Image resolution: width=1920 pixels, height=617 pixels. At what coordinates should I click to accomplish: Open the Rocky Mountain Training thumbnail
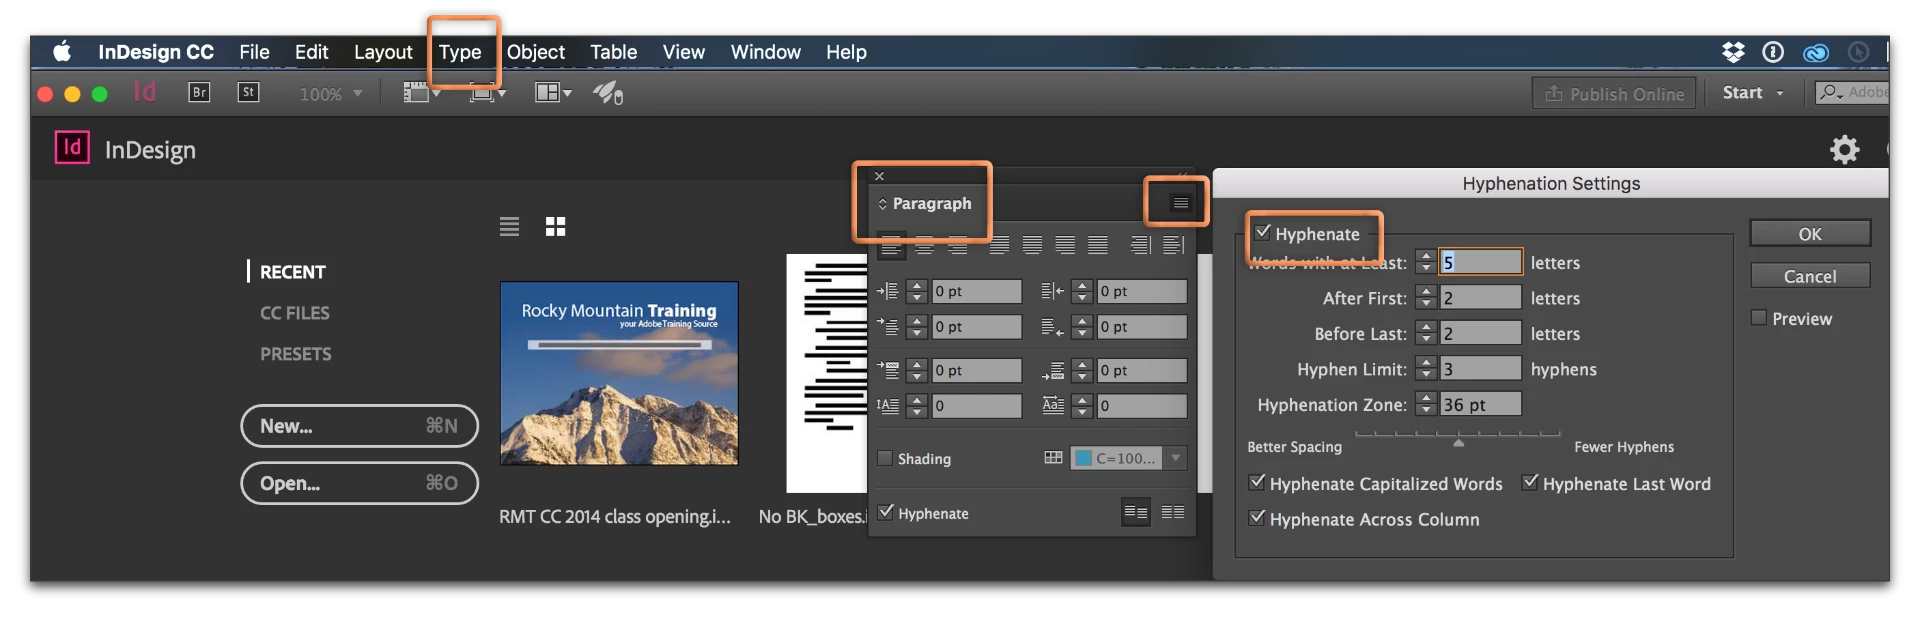tap(619, 373)
